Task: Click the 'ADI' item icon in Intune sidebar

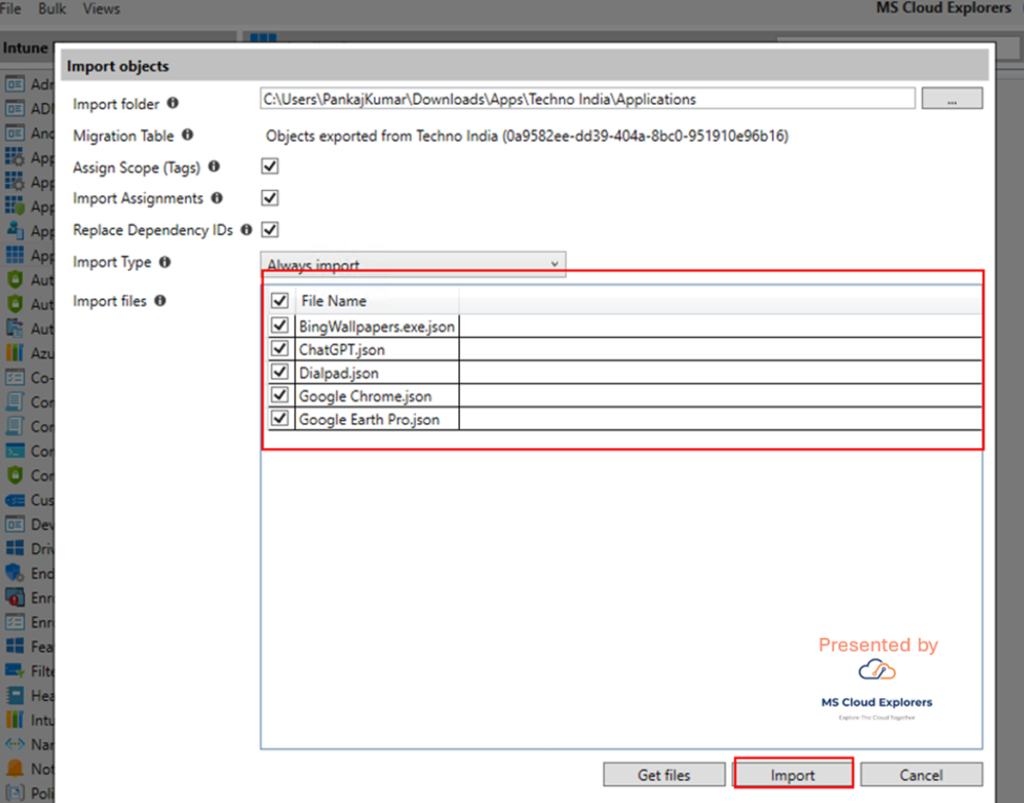Action: click(14, 108)
